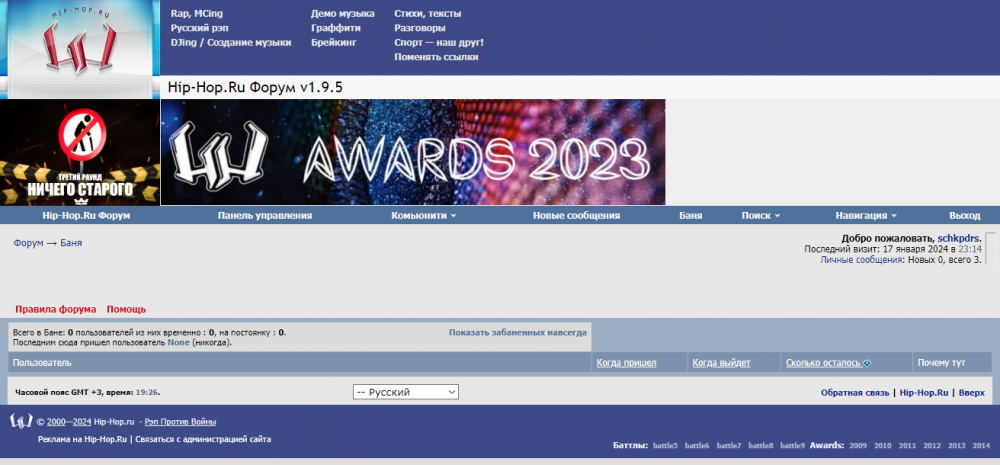Click Выход to log out
1000x465 pixels.
pyautogui.click(x=964, y=216)
